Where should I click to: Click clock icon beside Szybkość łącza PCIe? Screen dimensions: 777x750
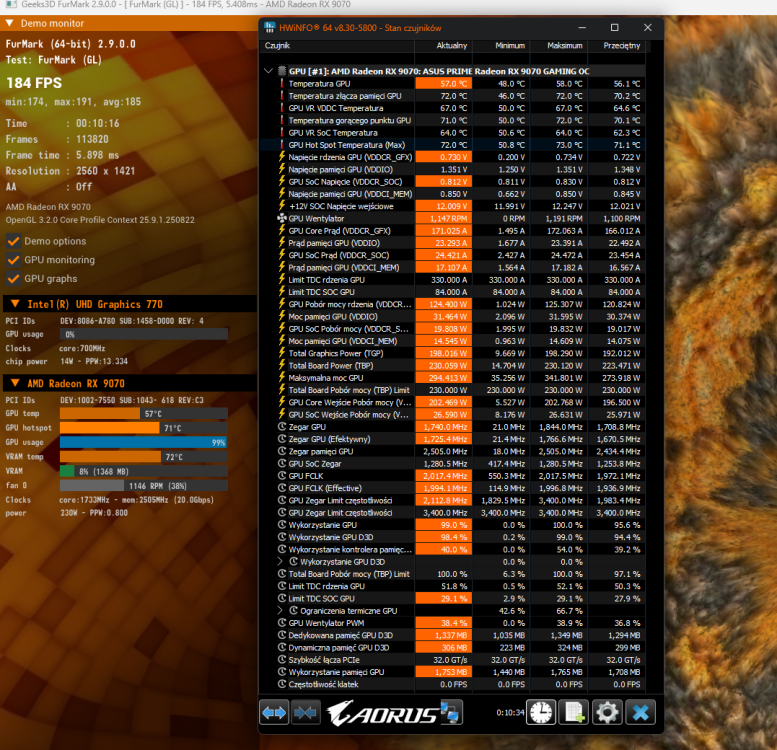click(x=282, y=660)
